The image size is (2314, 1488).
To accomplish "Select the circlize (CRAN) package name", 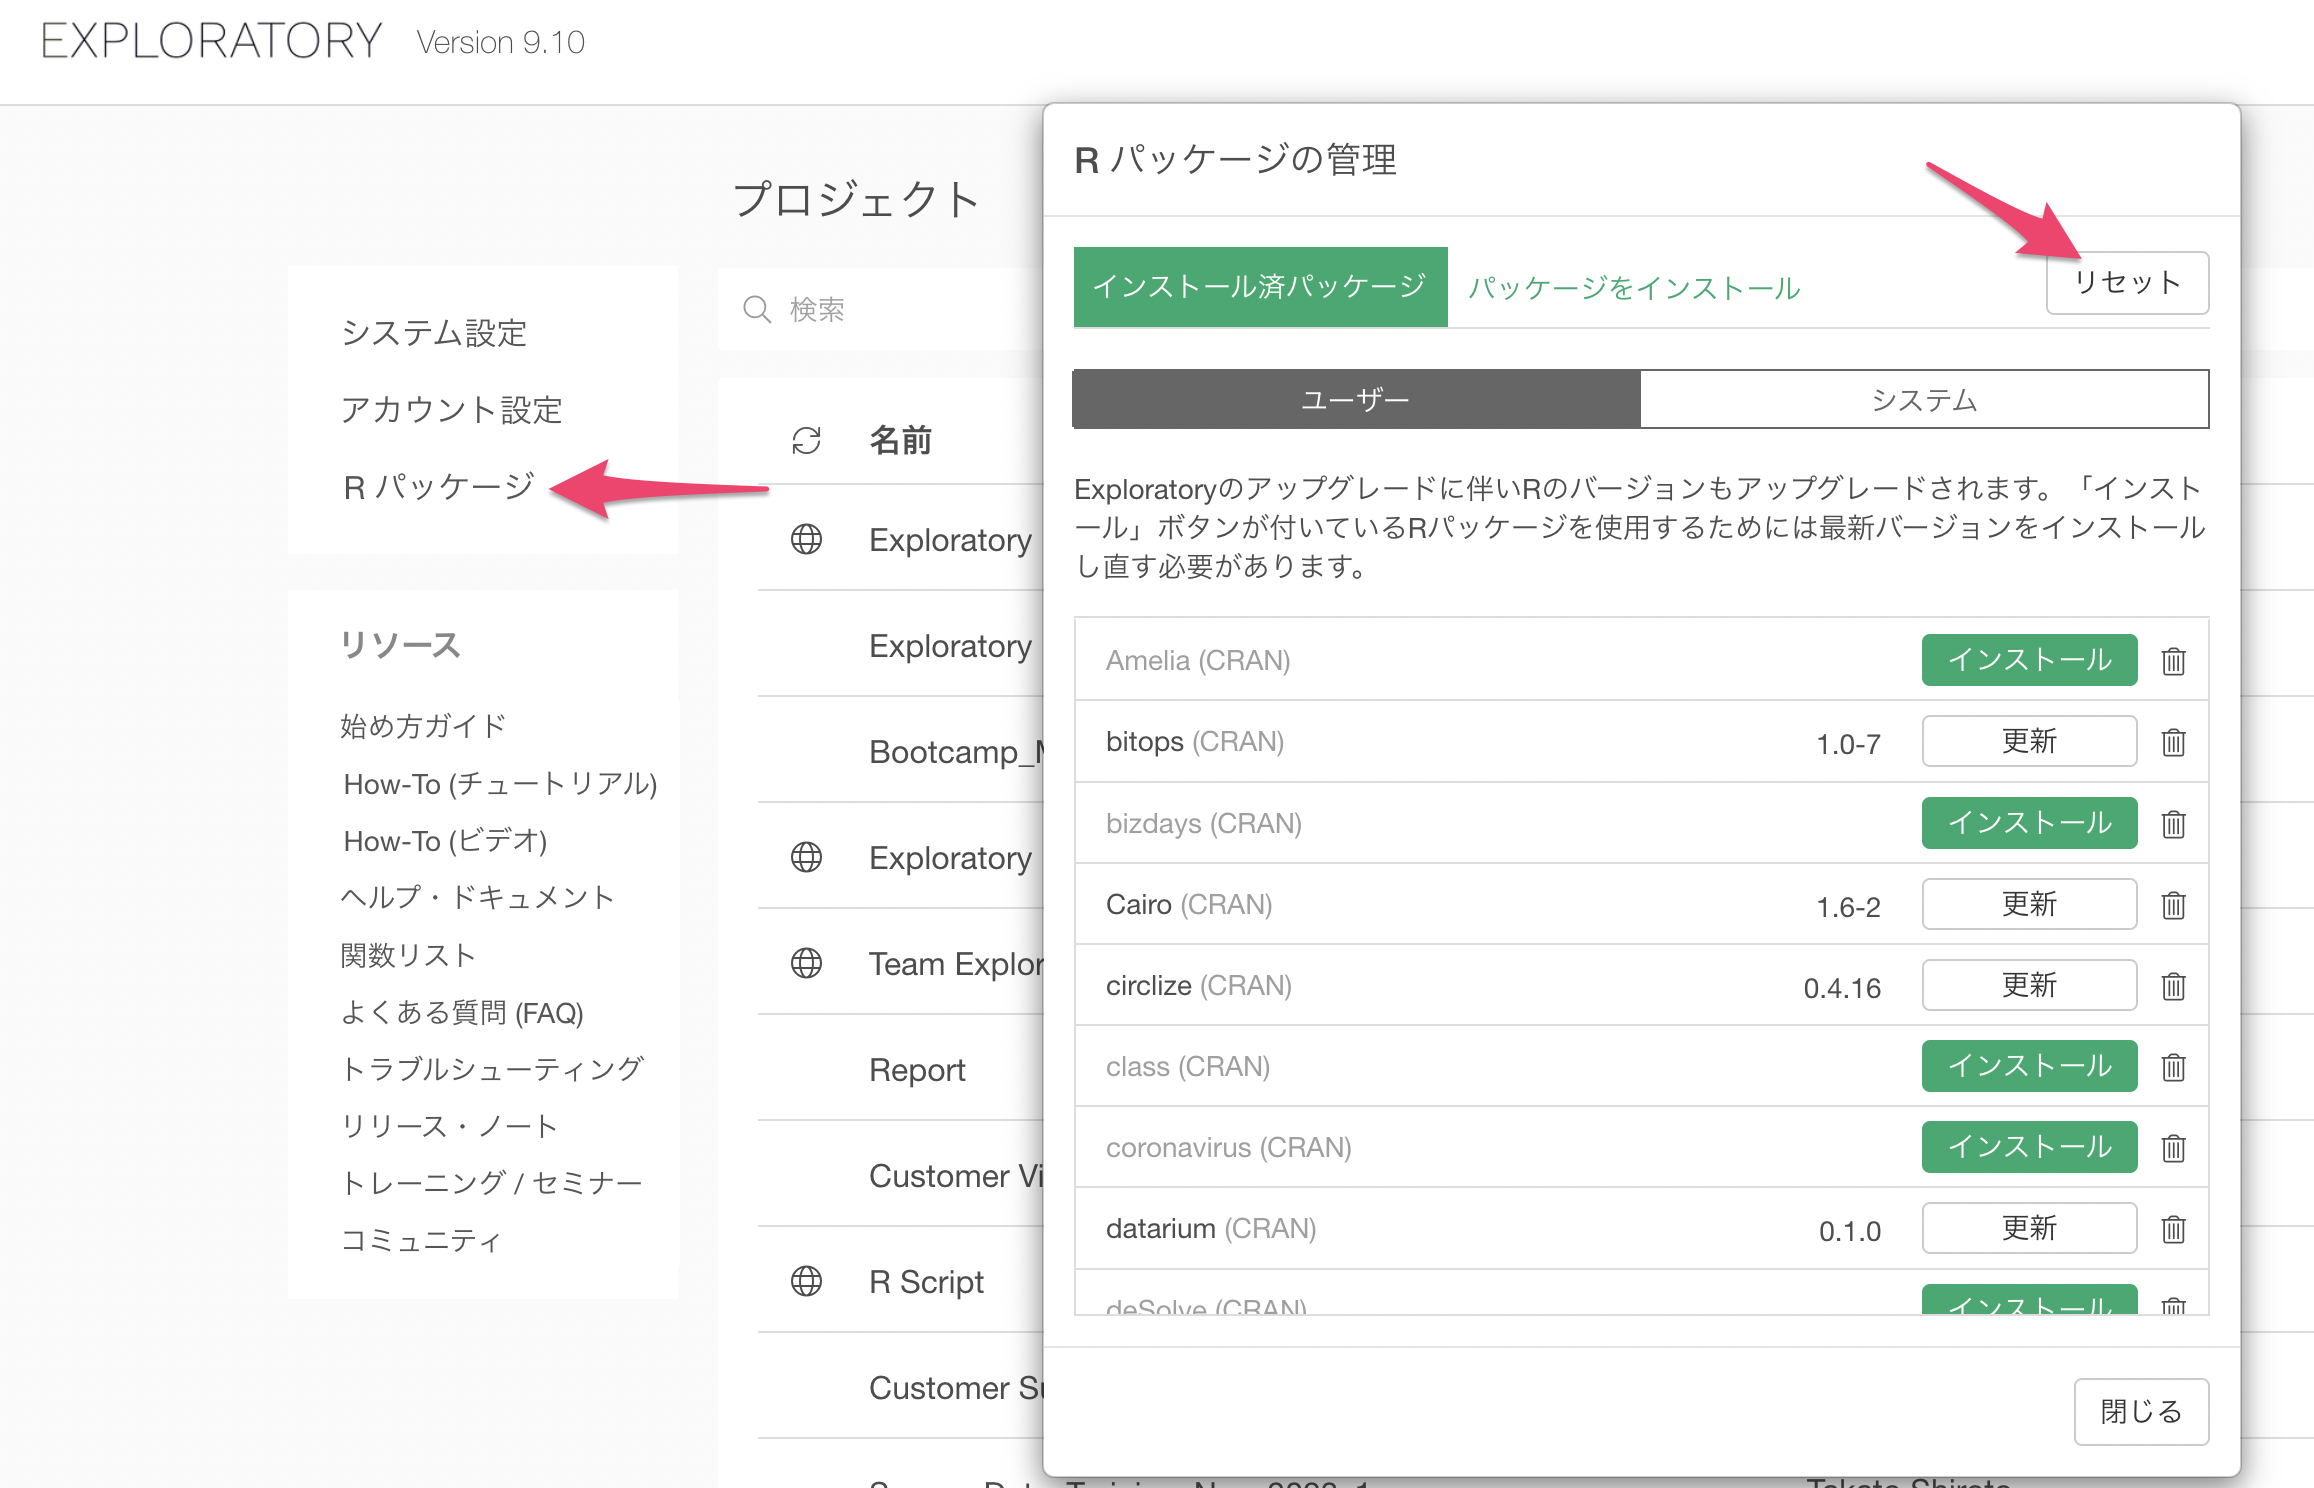I will [x=1199, y=986].
